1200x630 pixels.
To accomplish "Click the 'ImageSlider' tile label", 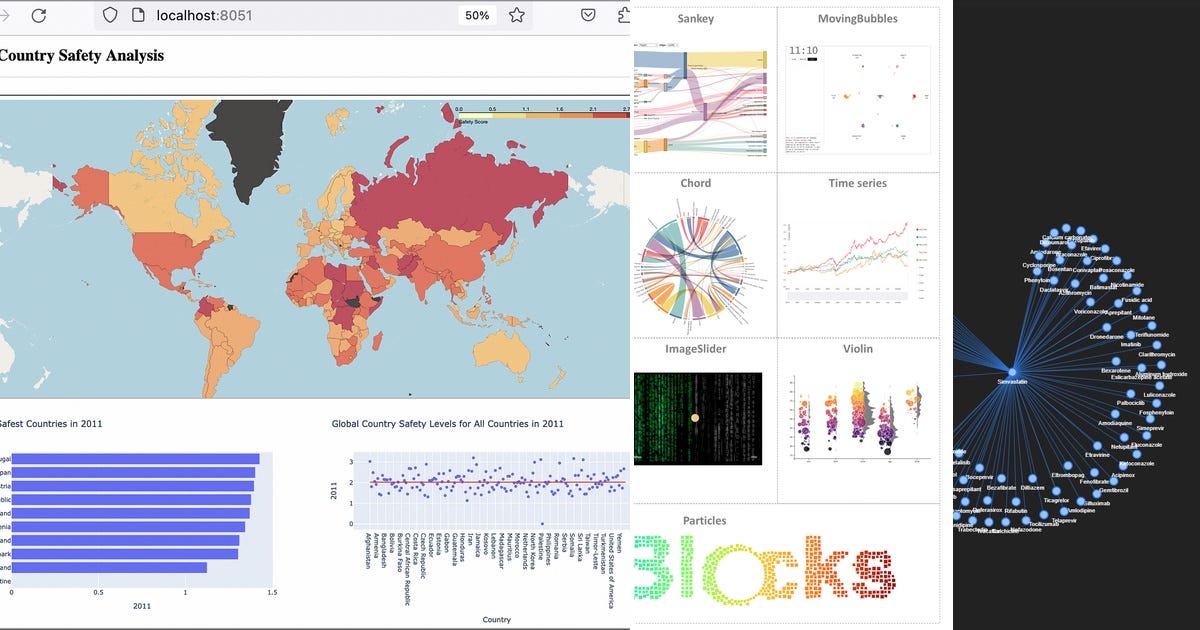I will point(695,349).
